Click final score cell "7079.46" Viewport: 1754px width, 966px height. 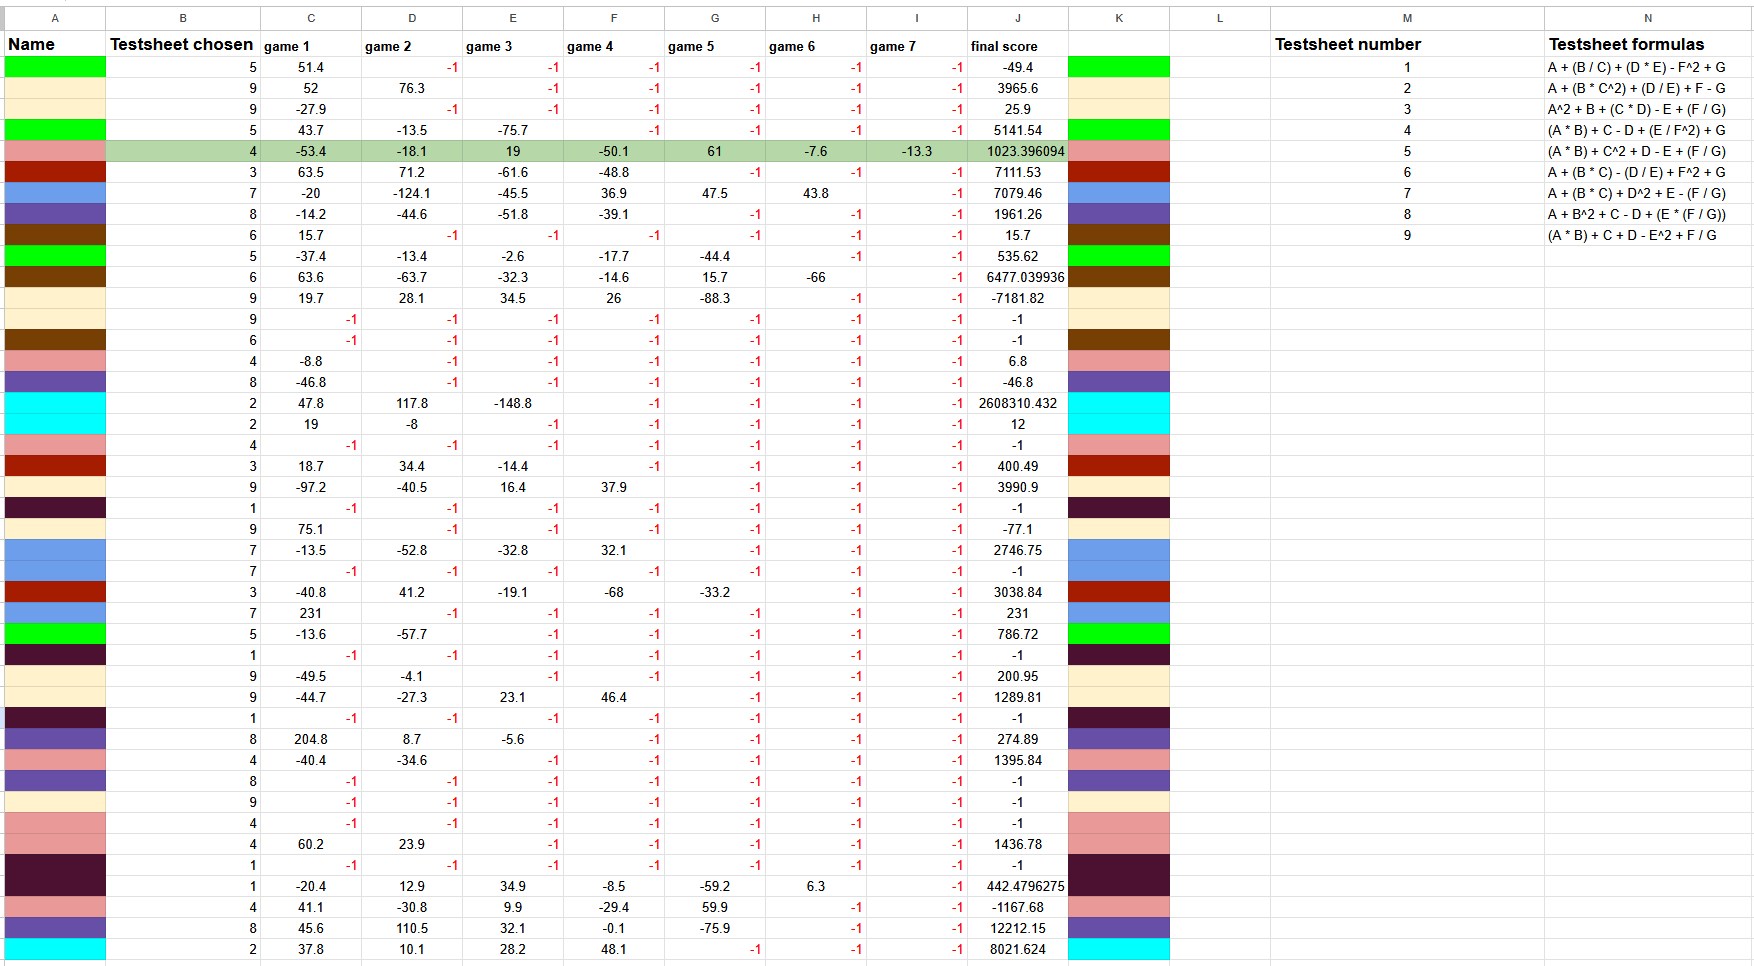click(x=1018, y=193)
